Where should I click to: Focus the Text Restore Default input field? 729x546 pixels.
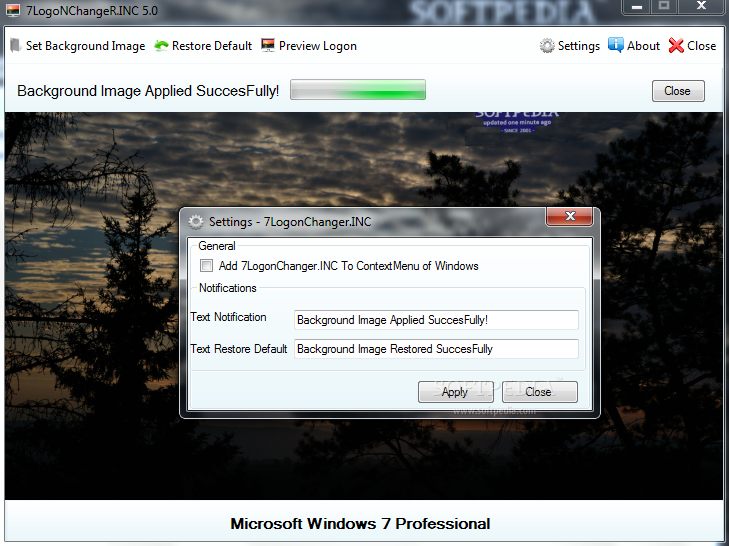click(x=436, y=349)
